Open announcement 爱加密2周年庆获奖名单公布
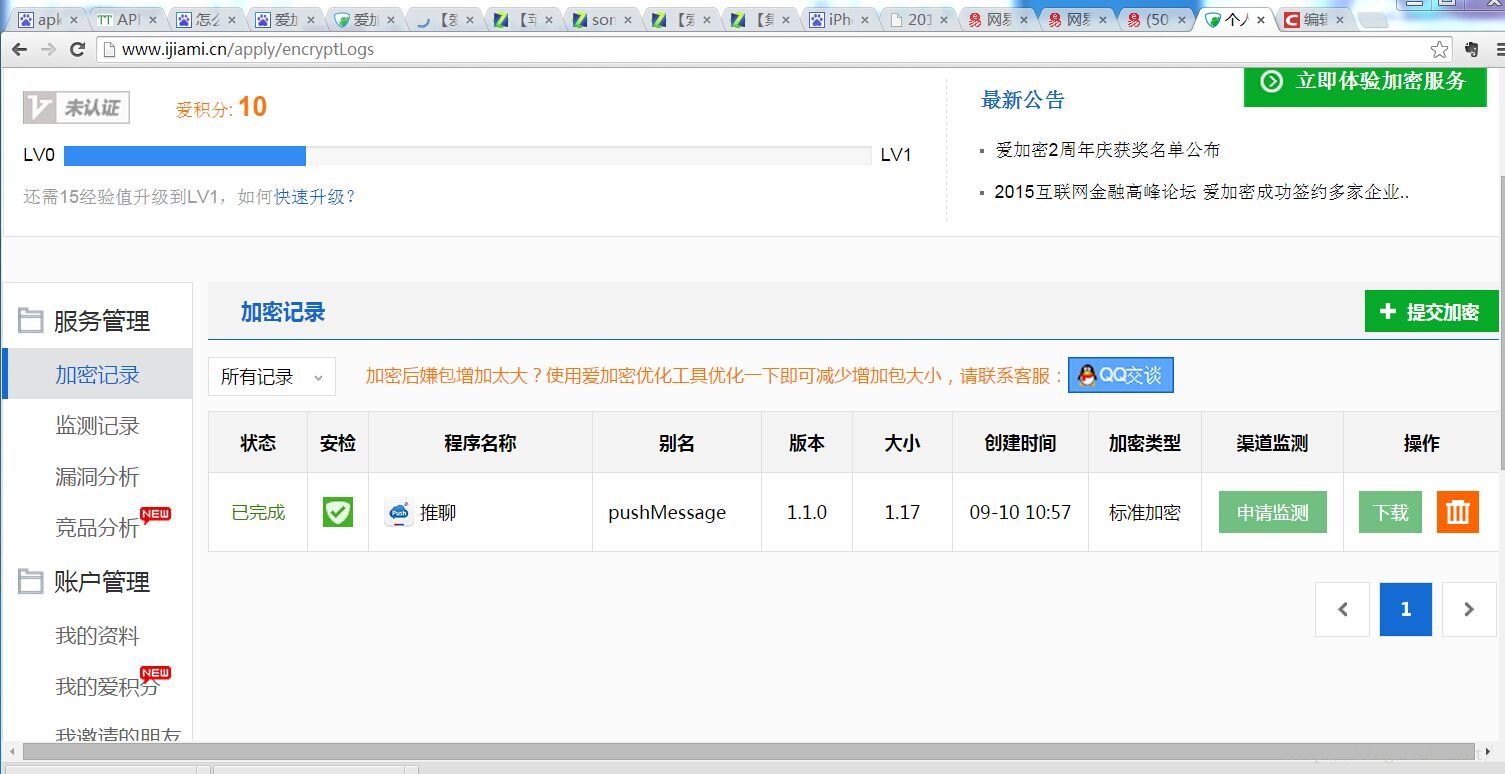The width and height of the screenshot is (1505, 774). [x=1107, y=150]
